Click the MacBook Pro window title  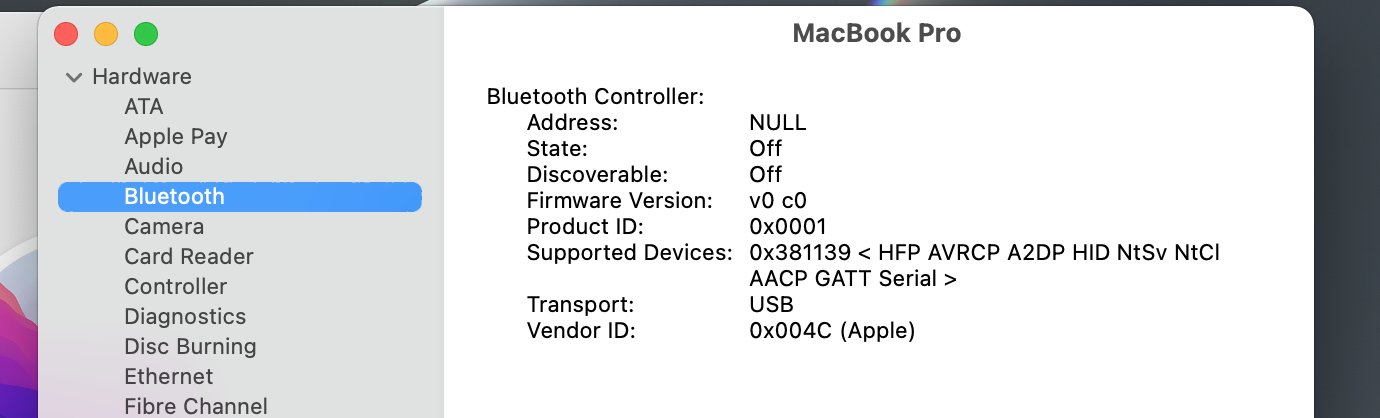point(876,33)
